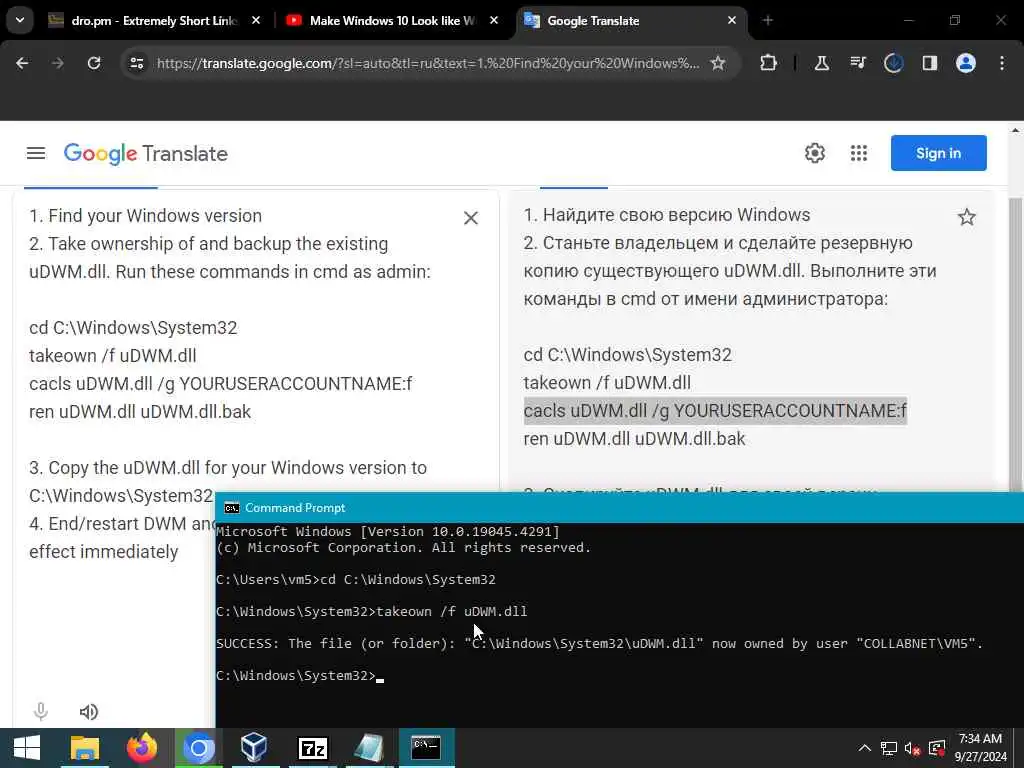Click the Google Translate logo
1024x768 pixels.
coord(146,153)
